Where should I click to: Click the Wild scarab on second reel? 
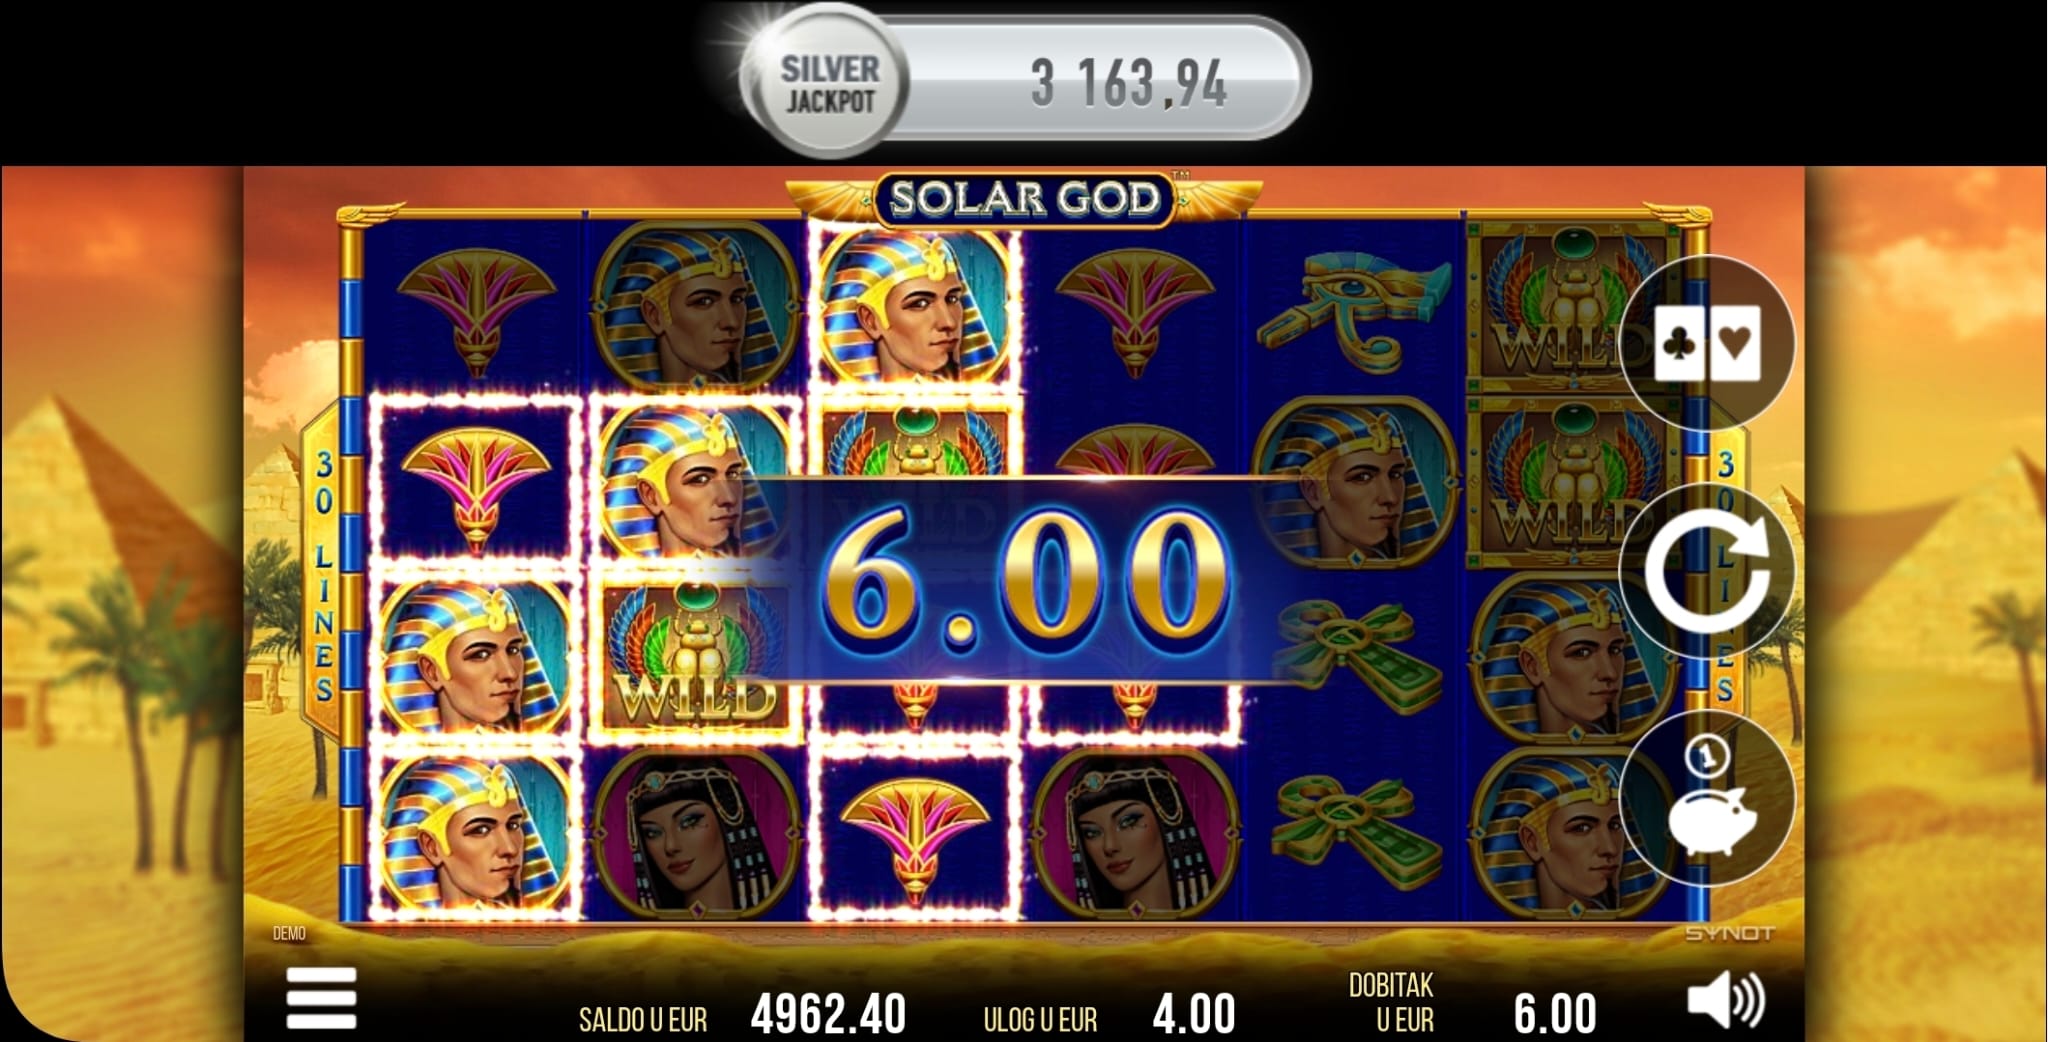click(x=695, y=655)
